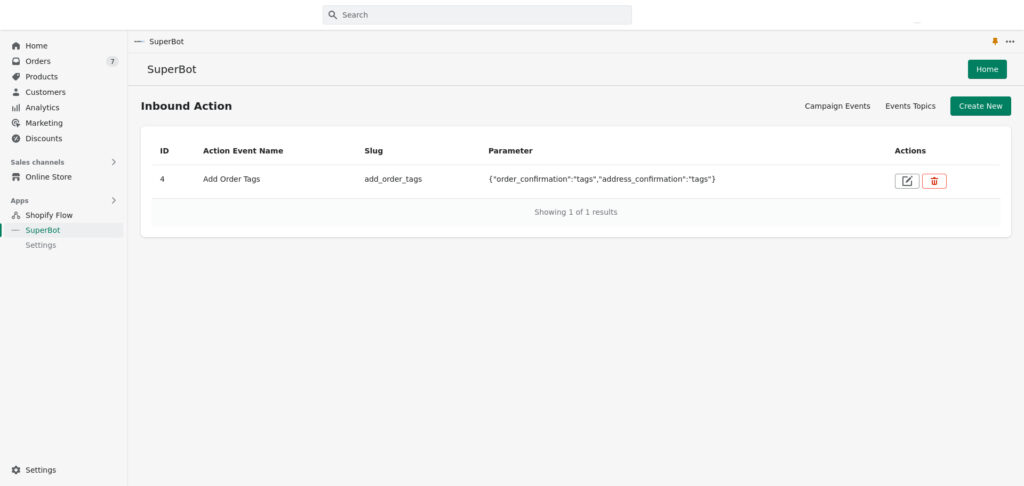Viewport: 1024px width, 486px height.
Task: Click the Discounts percent icon
Action: [x=16, y=138]
